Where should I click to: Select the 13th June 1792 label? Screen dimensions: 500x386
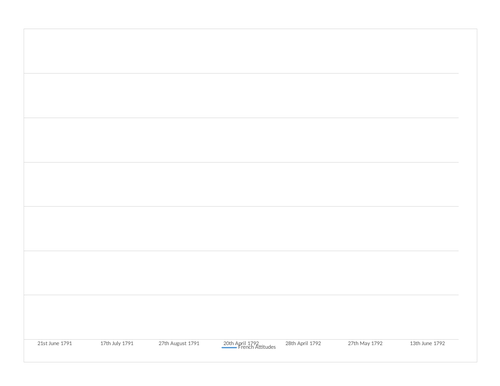(427, 343)
